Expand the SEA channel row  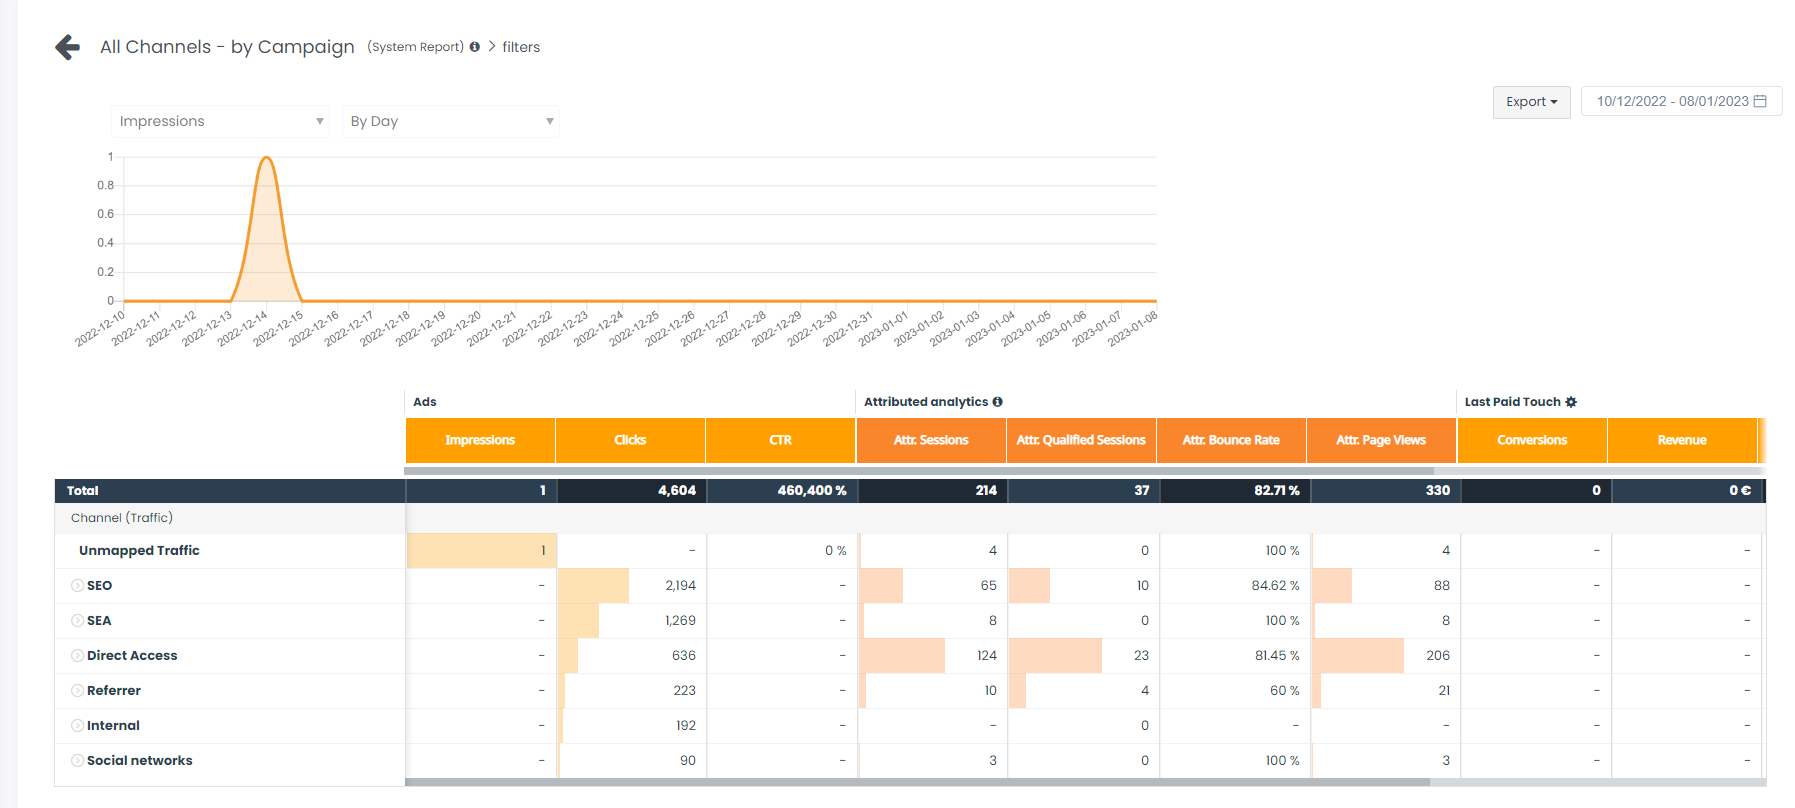77,621
